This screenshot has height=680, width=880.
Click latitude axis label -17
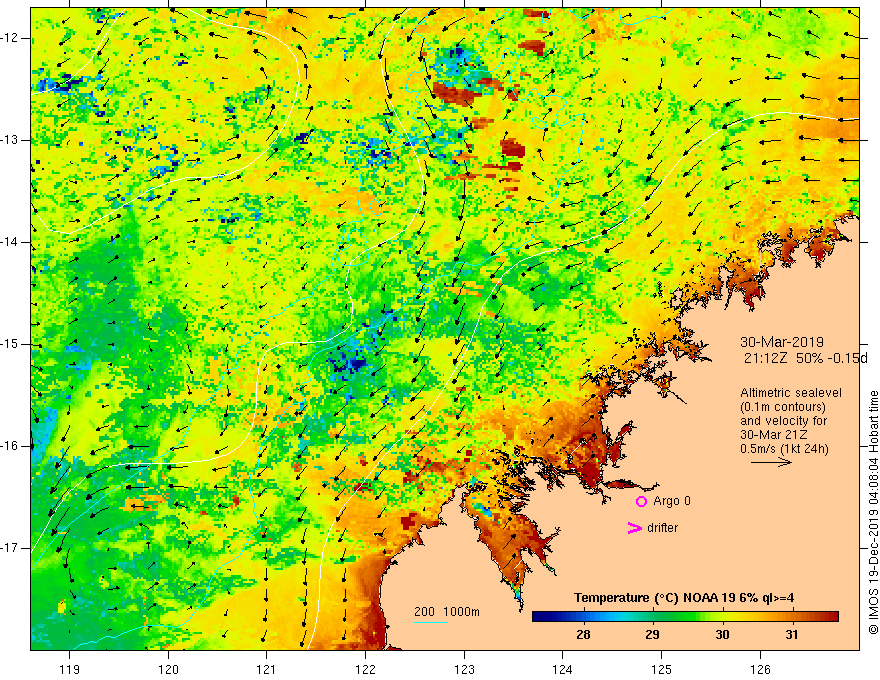pyautogui.click(x=10, y=548)
